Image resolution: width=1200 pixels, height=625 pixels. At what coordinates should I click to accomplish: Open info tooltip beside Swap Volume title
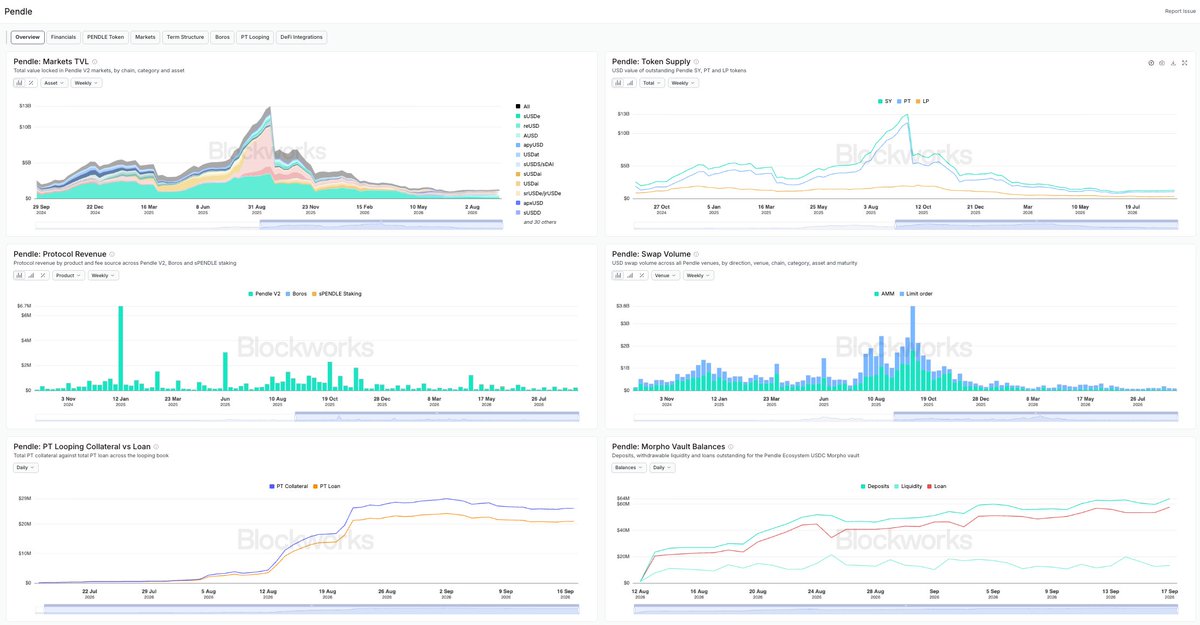click(x=696, y=254)
